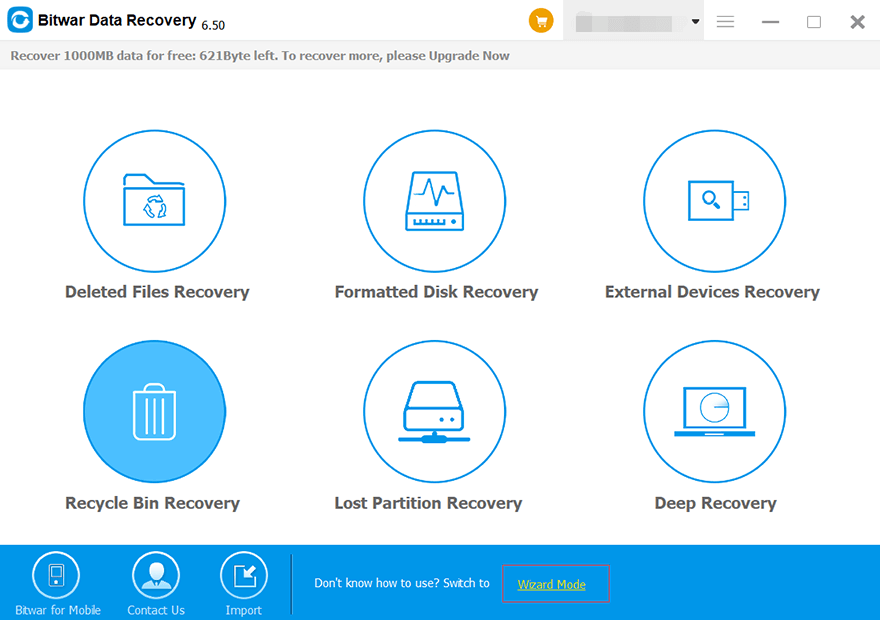Maximize the Bitwar Data Recovery window
The height and width of the screenshot is (620, 880).
814,22
